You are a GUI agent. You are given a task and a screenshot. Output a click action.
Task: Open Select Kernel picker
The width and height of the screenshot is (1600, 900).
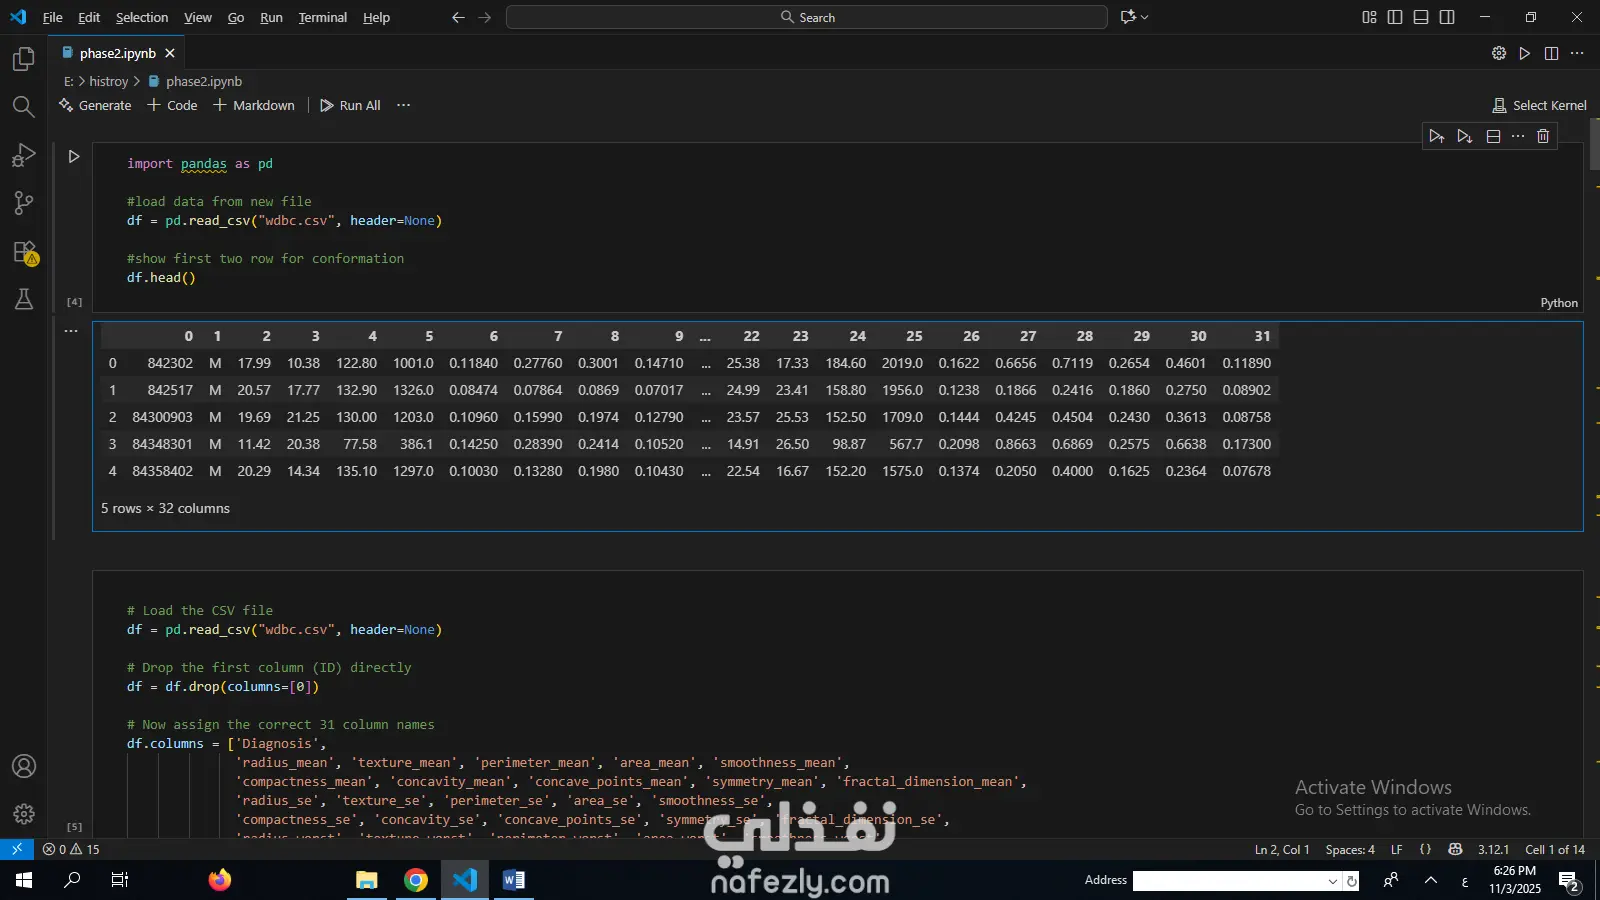click(x=1539, y=105)
